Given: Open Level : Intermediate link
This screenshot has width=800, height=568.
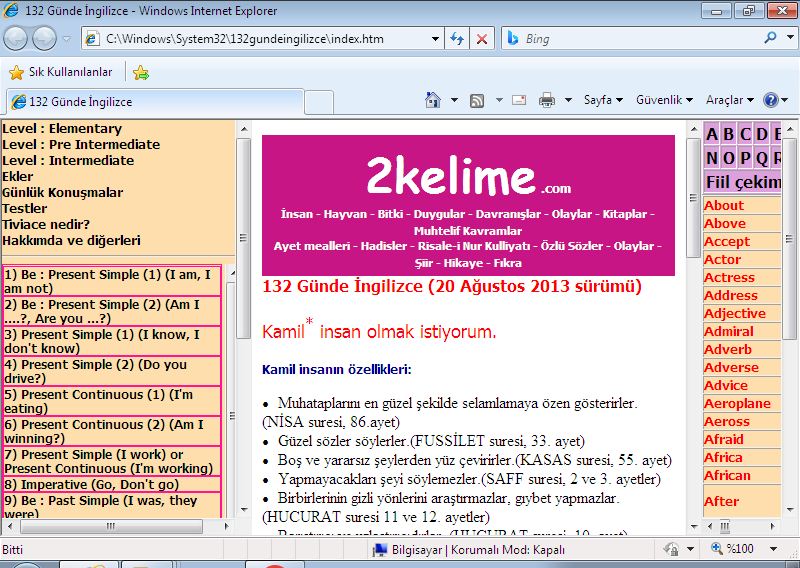Looking at the screenshot, I should (68, 160).
